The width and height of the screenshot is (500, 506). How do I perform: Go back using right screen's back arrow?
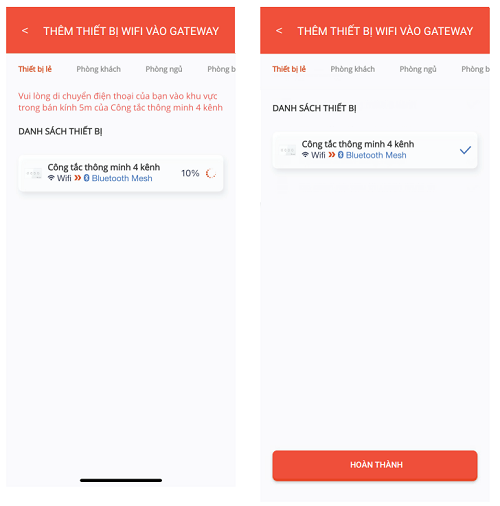279,31
